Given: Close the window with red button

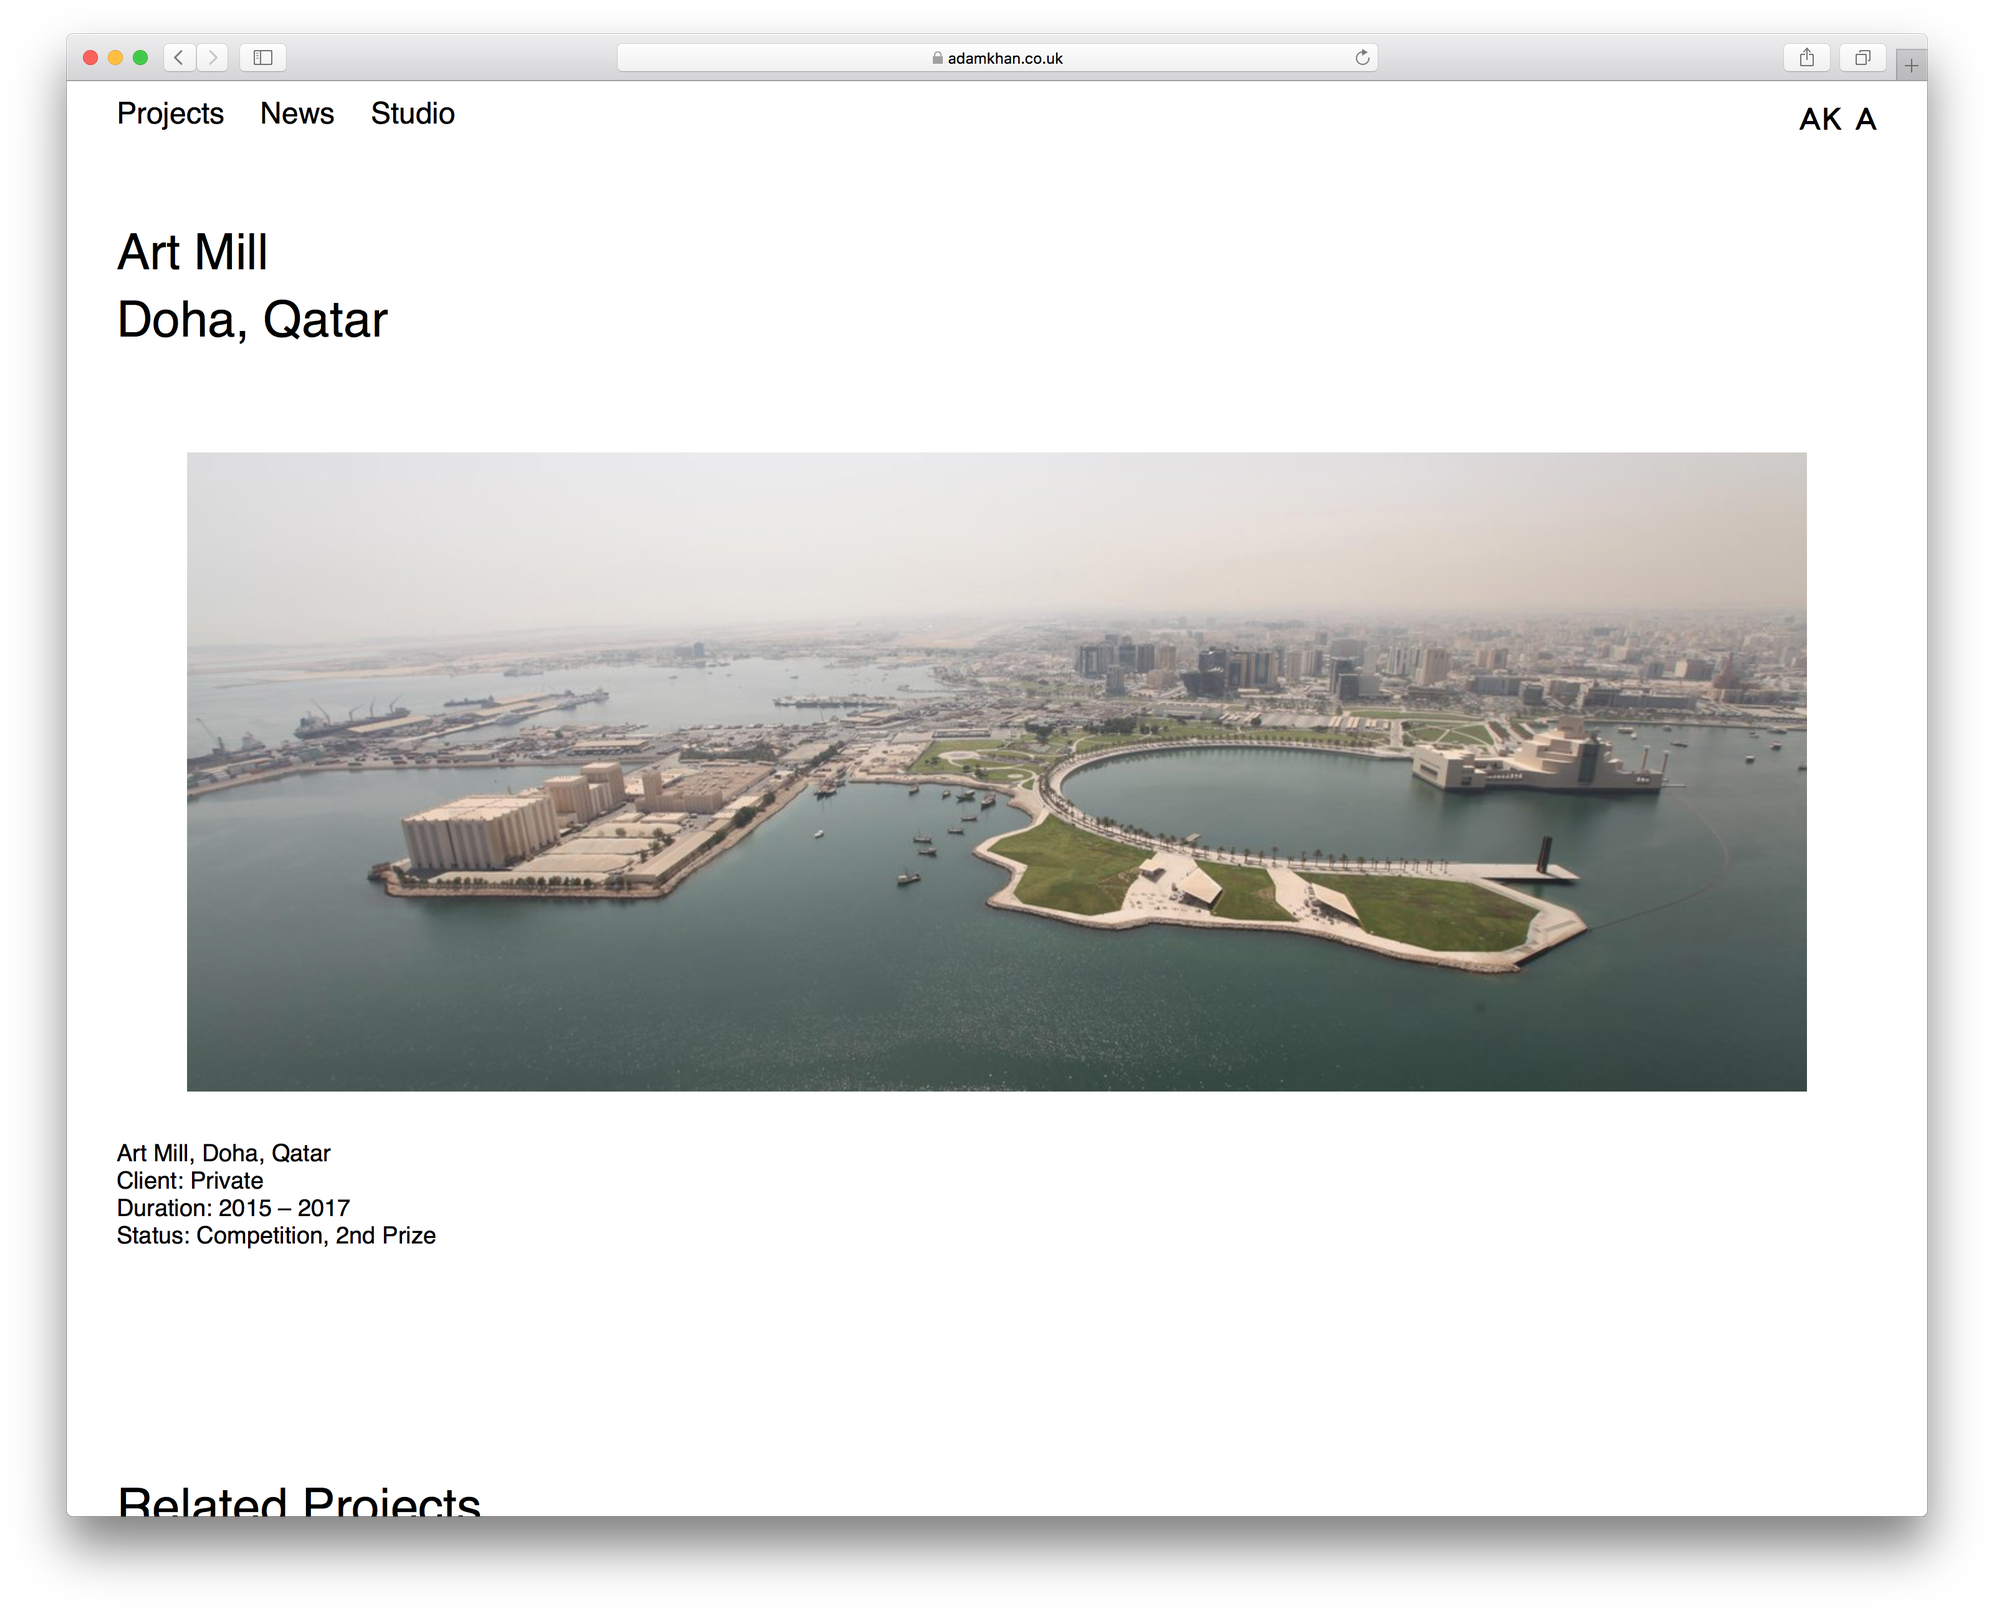Looking at the screenshot, I should [x=90, y=58].
